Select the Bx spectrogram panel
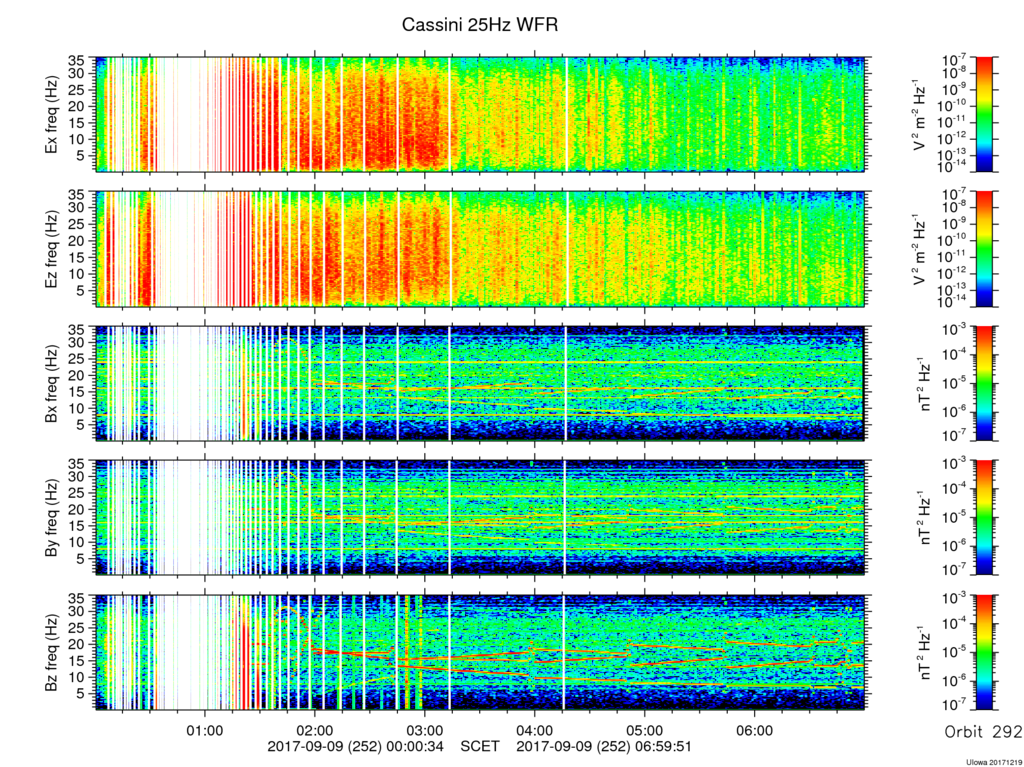Image resolution: width=1024 pixels, height=767 pixels. (x=481, y=384)
